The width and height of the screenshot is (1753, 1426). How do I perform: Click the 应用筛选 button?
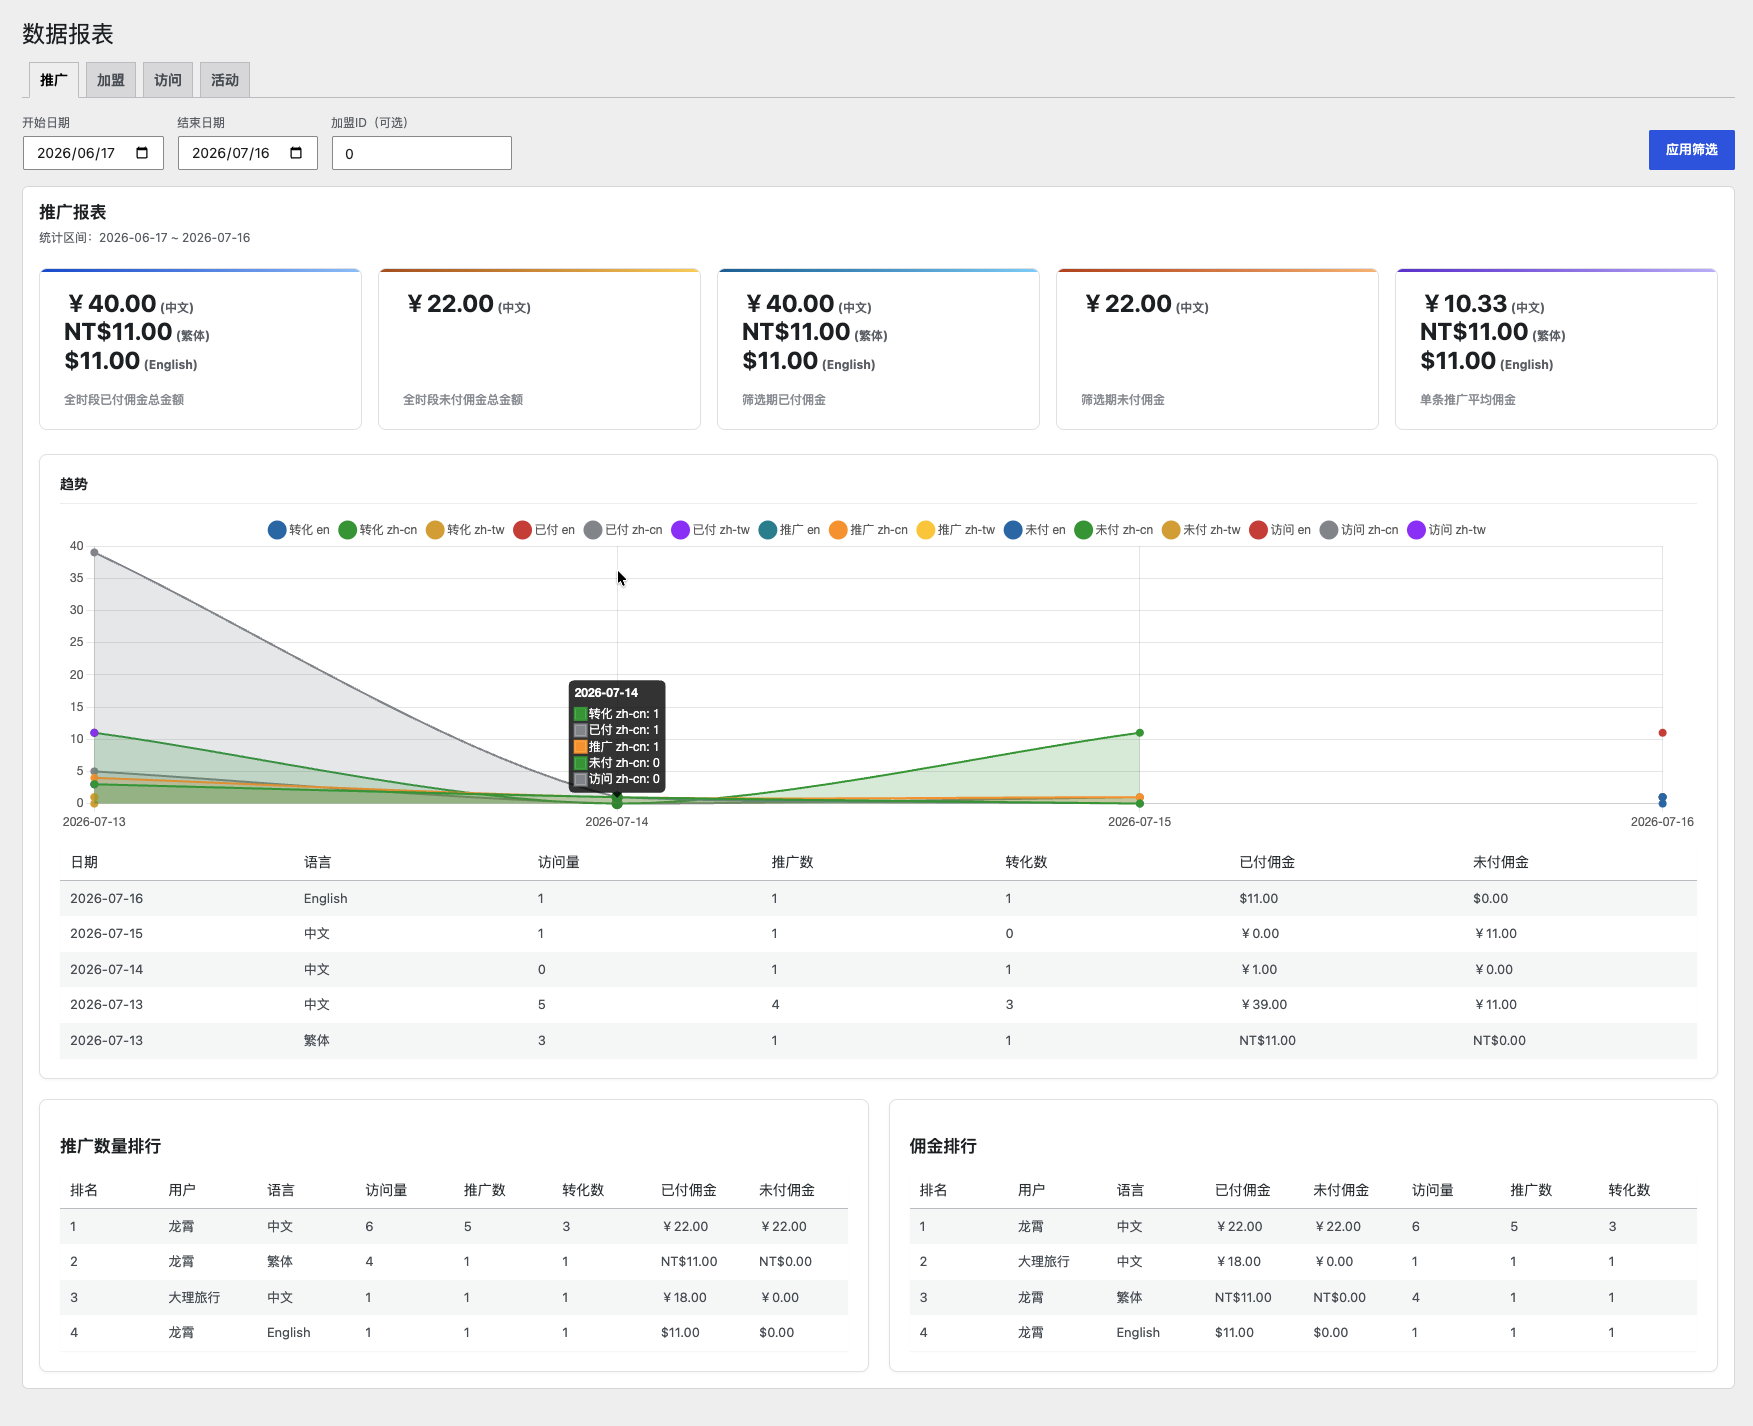pyautogui.click(x=1691, y=150)
